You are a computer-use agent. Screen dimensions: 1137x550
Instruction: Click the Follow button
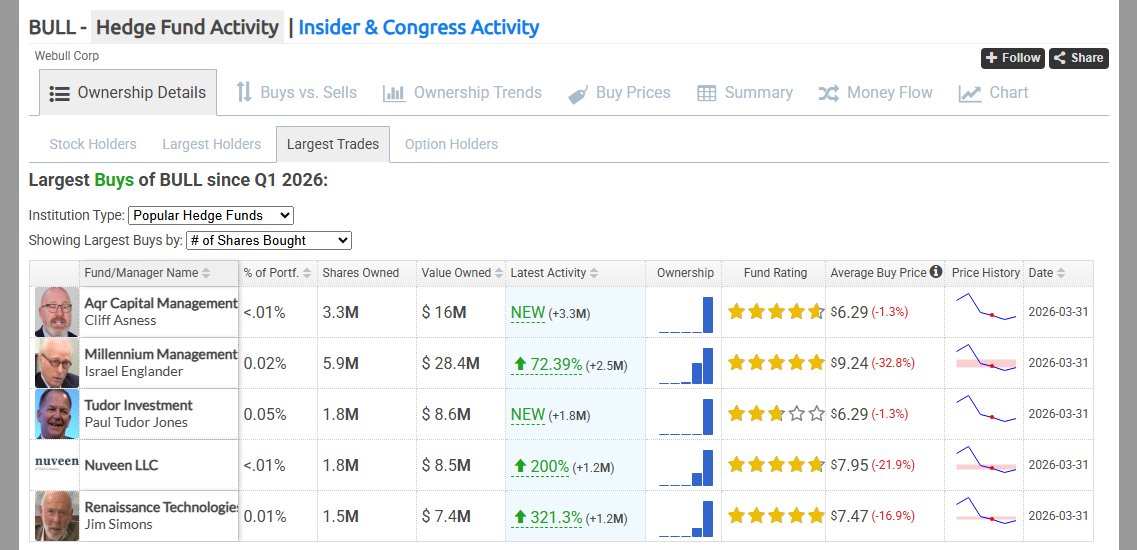click(1013, 58)
